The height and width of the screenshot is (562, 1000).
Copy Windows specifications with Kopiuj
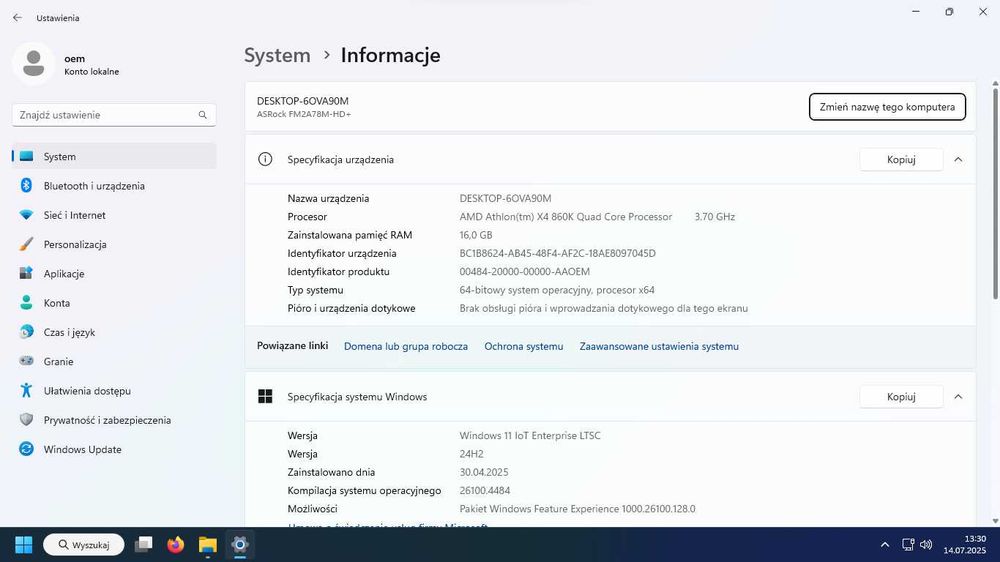(901, 397)
